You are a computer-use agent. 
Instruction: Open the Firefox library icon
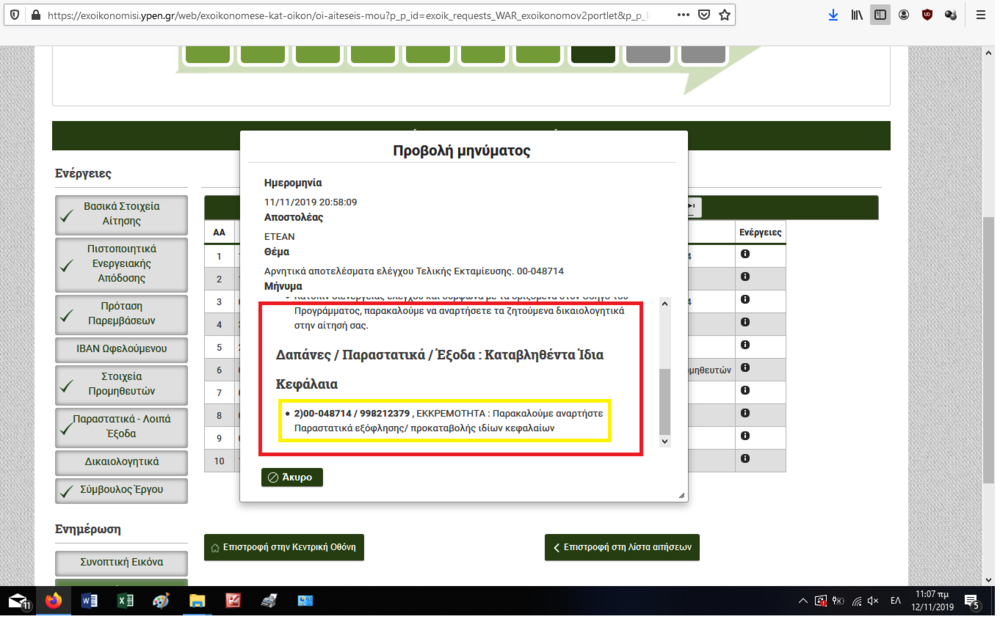[857, 15]
